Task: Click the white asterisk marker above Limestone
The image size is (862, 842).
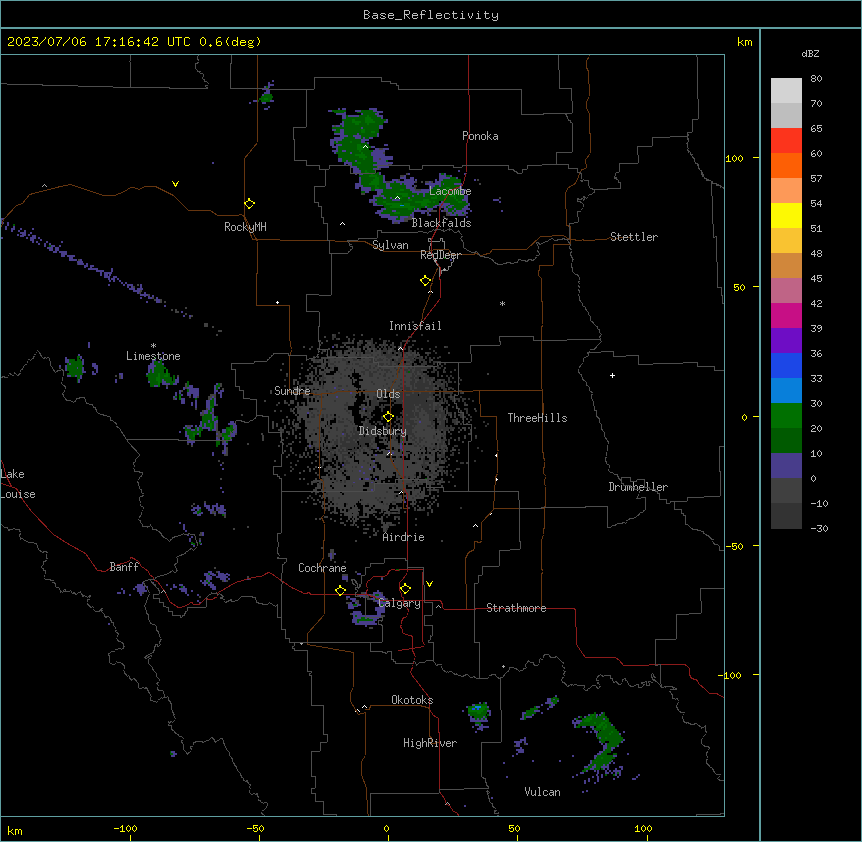Action: tap(153, 346)
